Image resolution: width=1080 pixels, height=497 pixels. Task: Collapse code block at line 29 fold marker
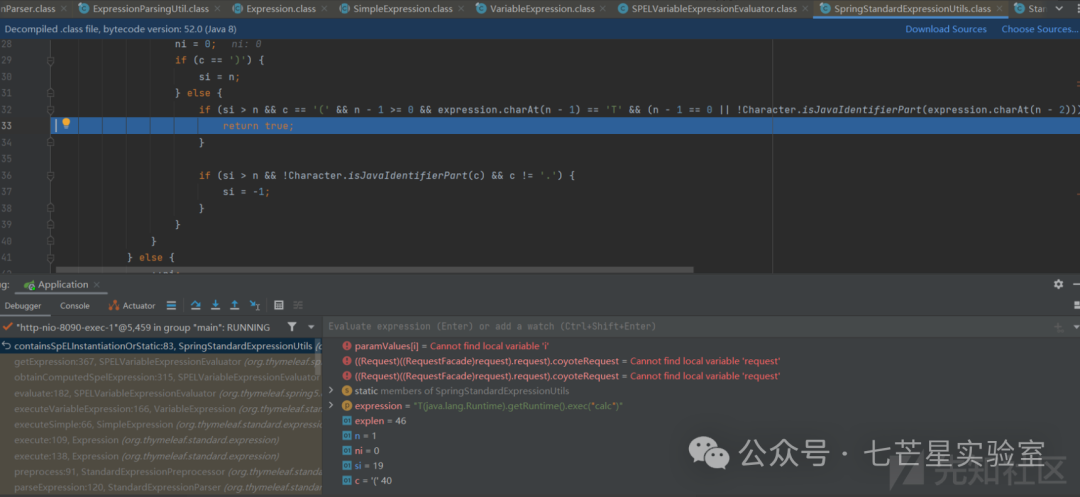pyautogui.click(x=50, y=61)
